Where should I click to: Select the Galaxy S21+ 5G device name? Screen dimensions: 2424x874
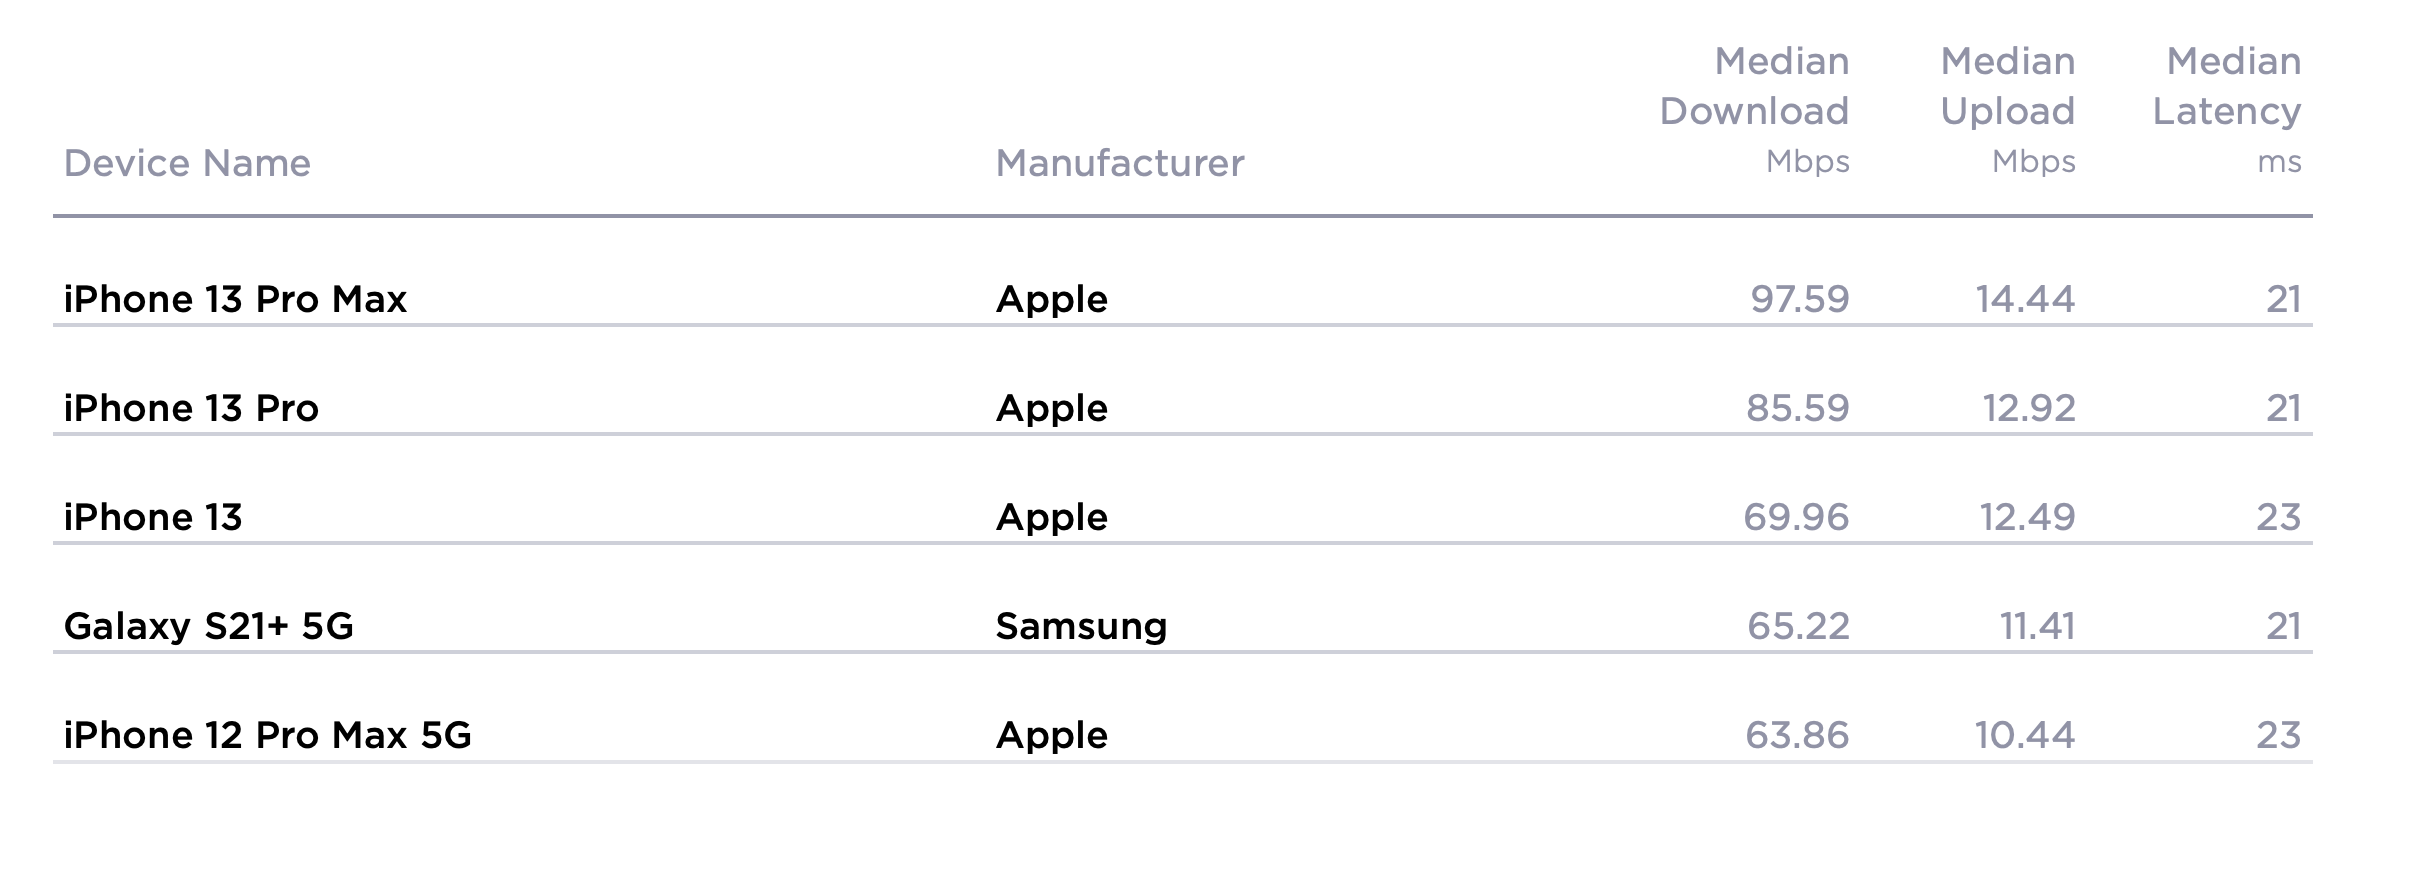pyautogui.click(x=209, y=626)
